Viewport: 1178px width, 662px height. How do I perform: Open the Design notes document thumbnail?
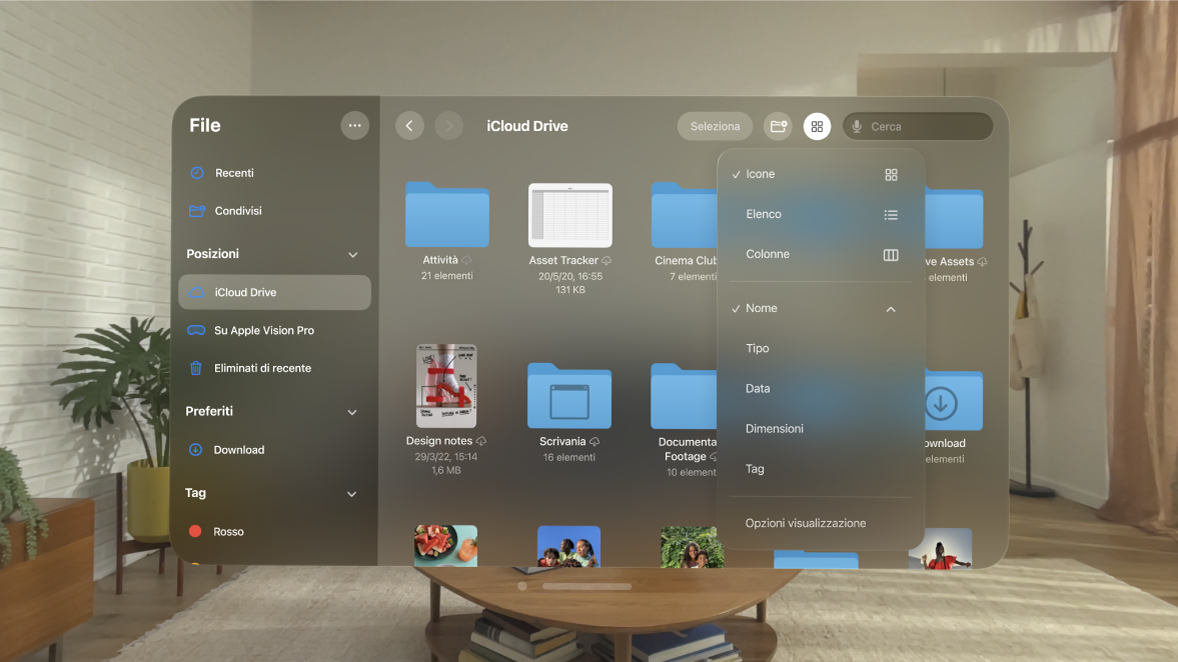pyautogui.click(x=446, y=386)
